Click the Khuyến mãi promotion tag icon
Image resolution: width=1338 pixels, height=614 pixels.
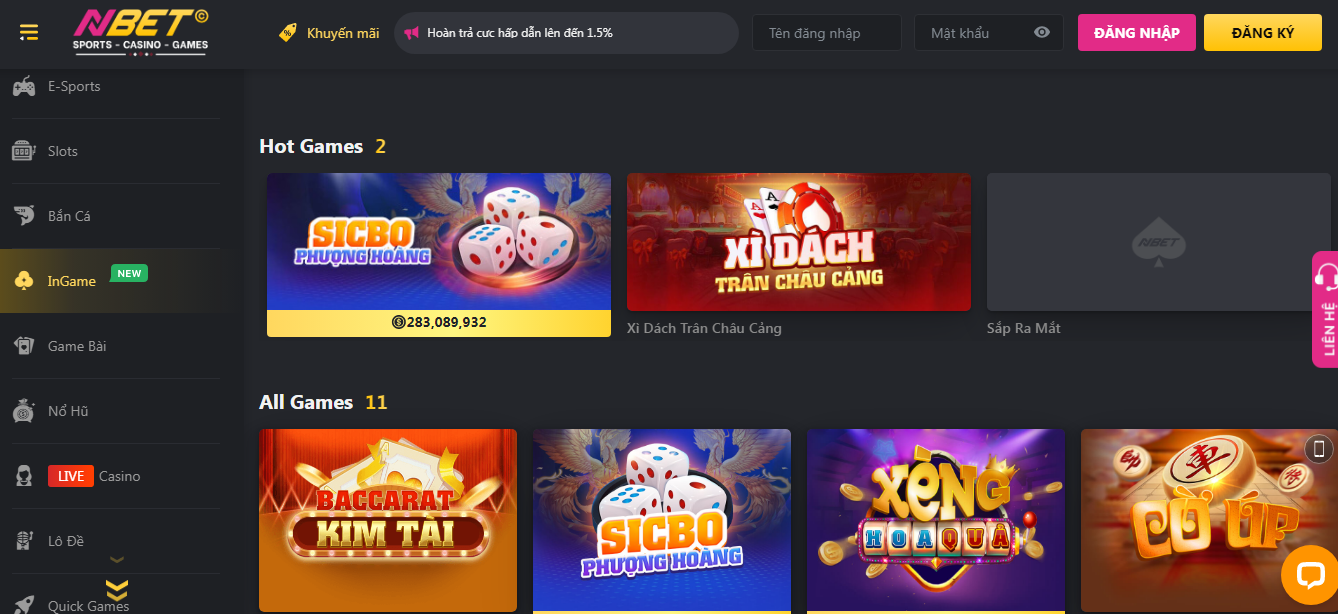pyautogui.click(x=289, y=33)
